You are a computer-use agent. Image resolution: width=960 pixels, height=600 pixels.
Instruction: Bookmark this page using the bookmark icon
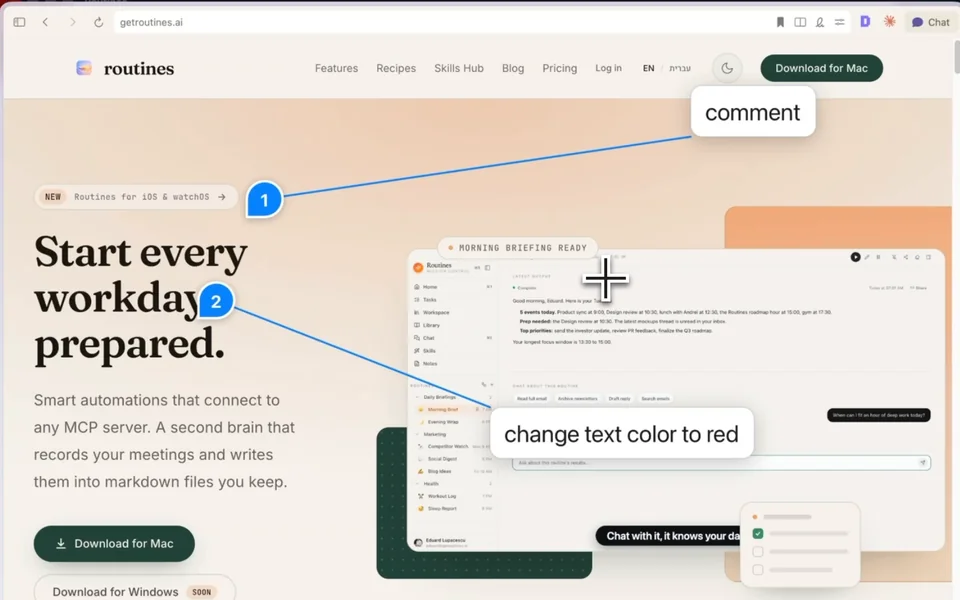click(x=780, y=22)
